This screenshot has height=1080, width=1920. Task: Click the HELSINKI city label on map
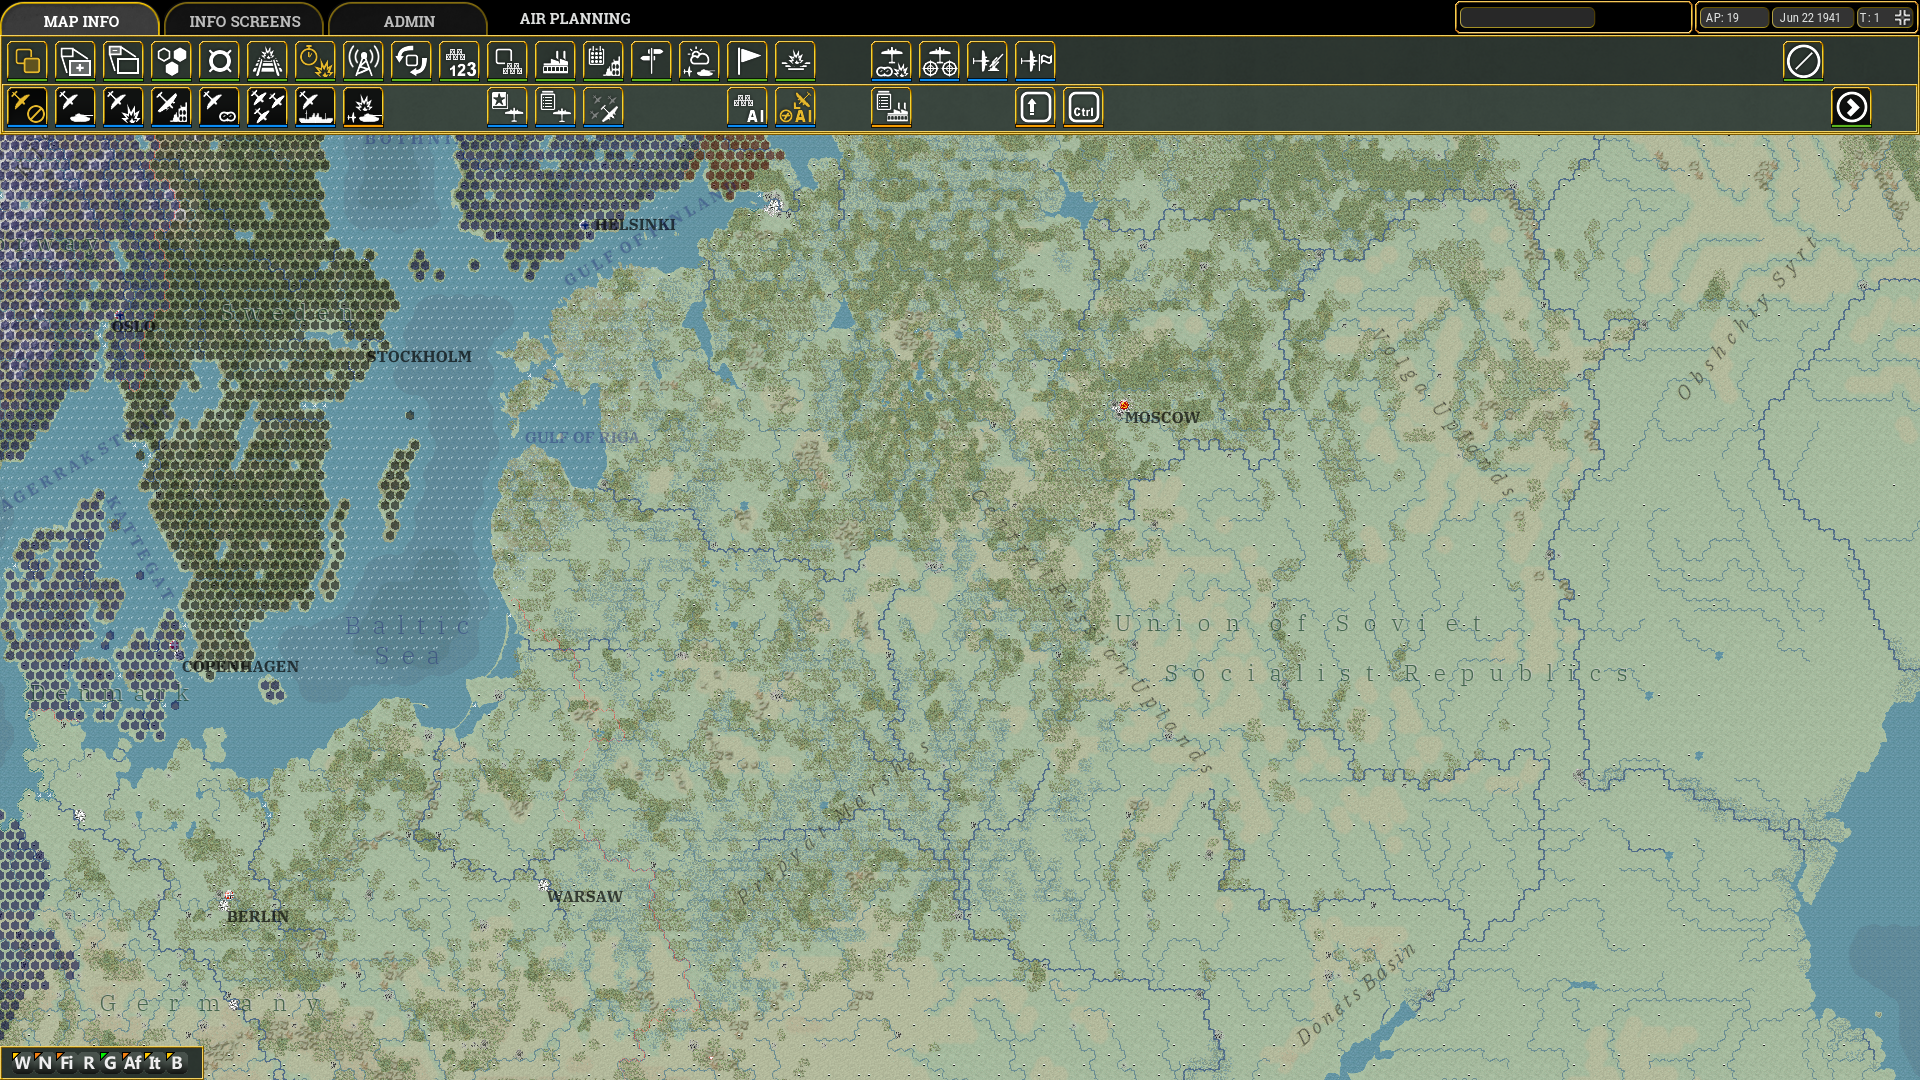(635, 224)
